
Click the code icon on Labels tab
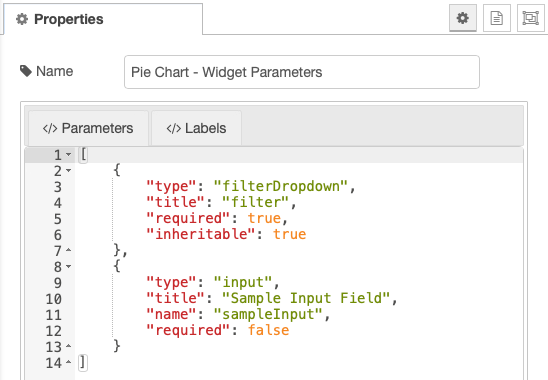[173, 128]
